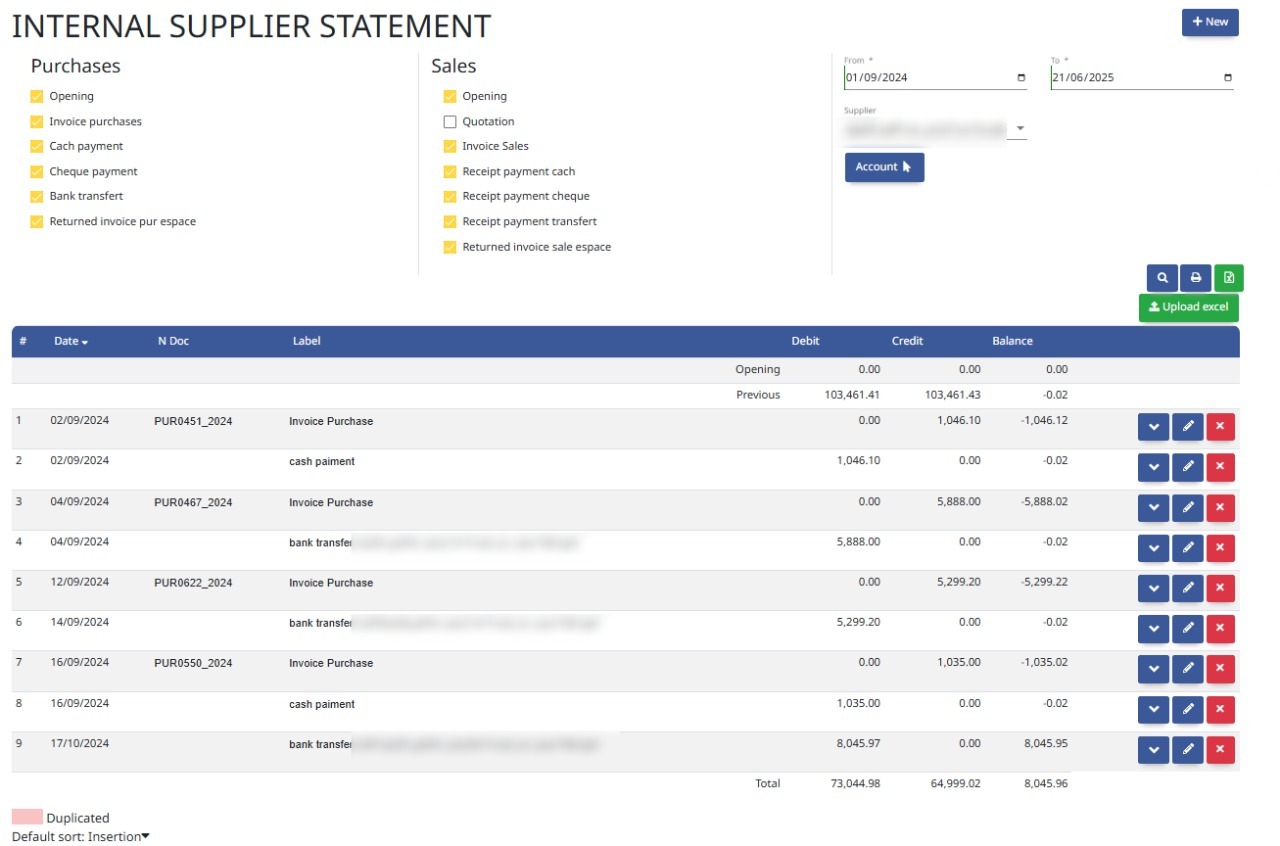Expand row PUR0451_2024 with chevron

coord(1154,427)
